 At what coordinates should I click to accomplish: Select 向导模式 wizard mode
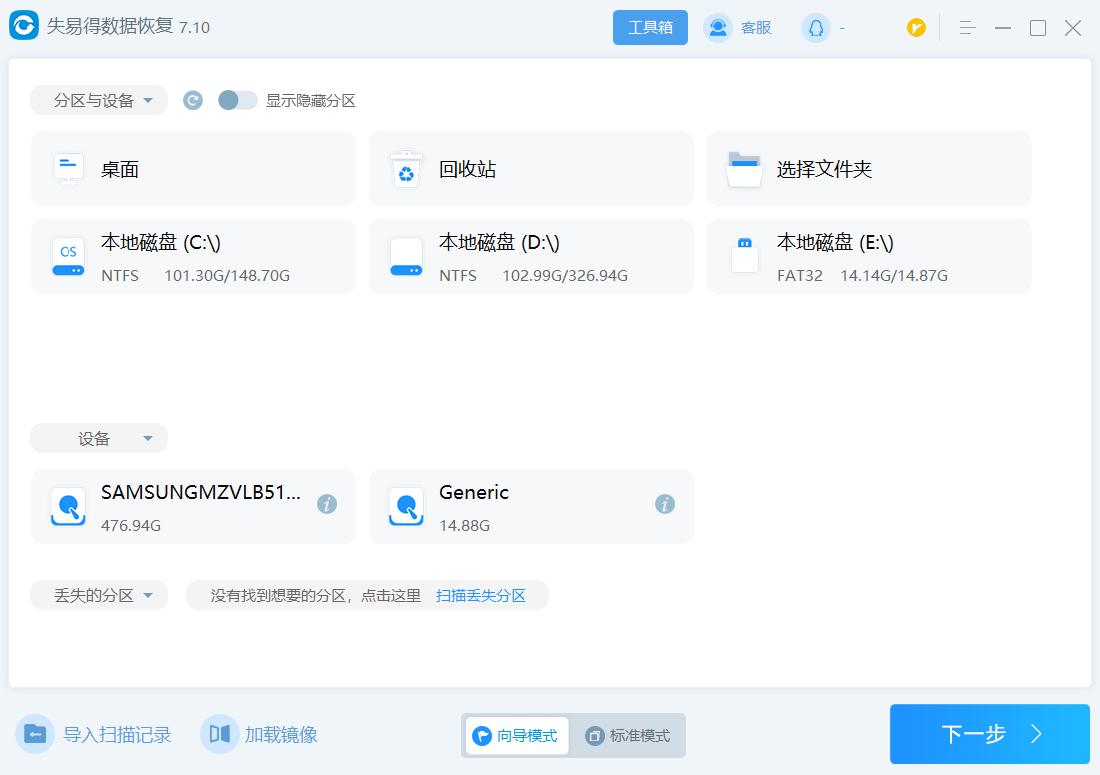click(516, 735)
